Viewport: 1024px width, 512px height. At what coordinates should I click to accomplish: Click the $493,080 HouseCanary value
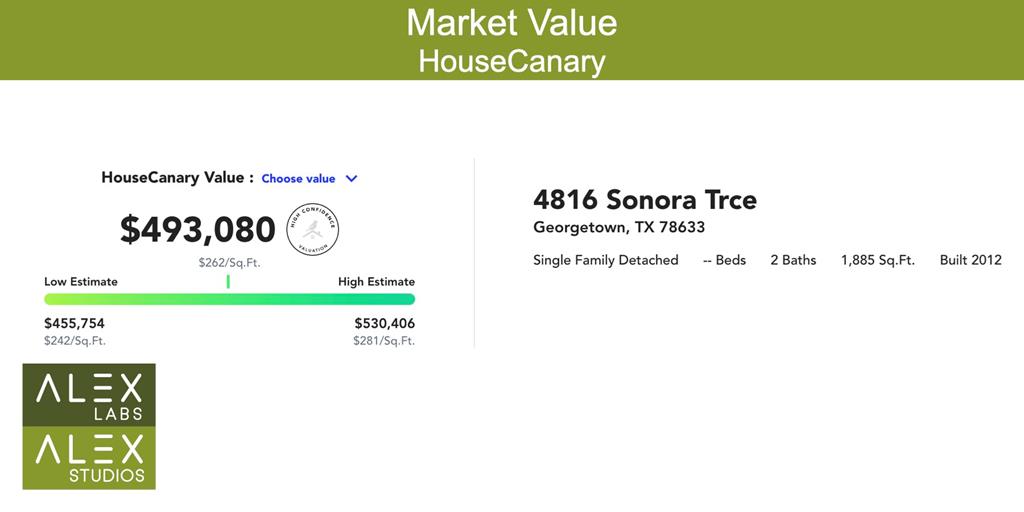[197, 229]
